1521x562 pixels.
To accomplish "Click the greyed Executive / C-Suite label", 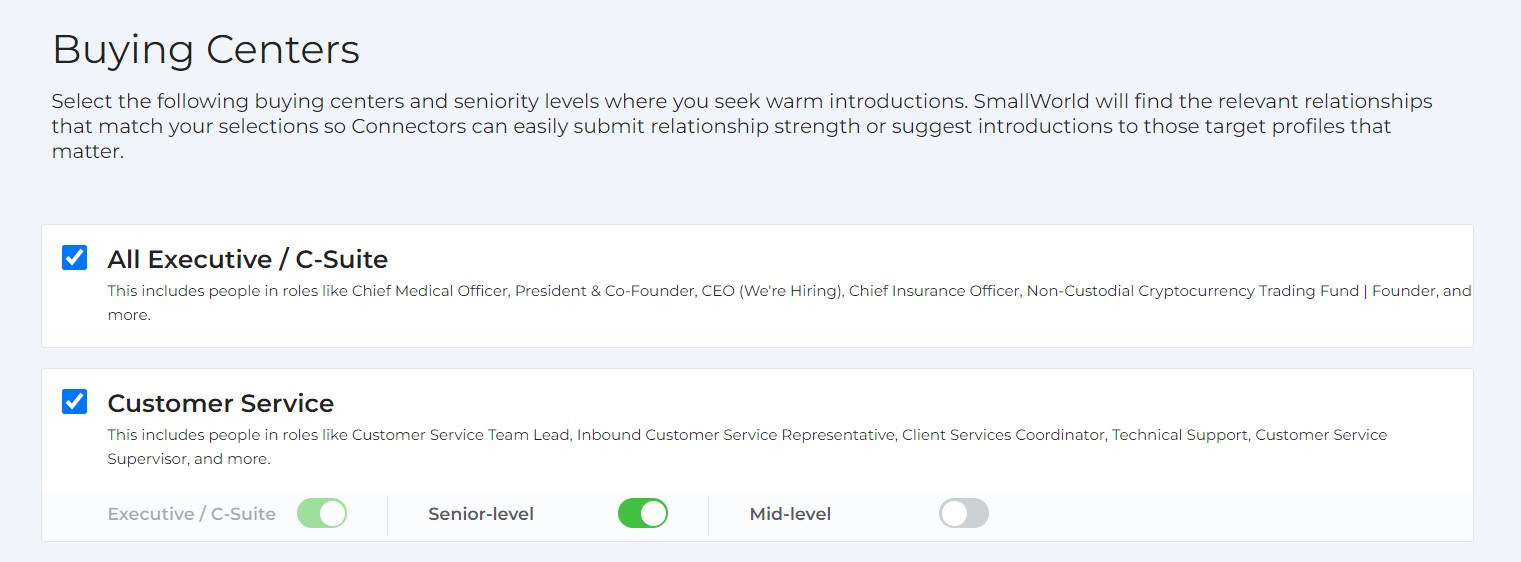I will [x=191, y=514].
